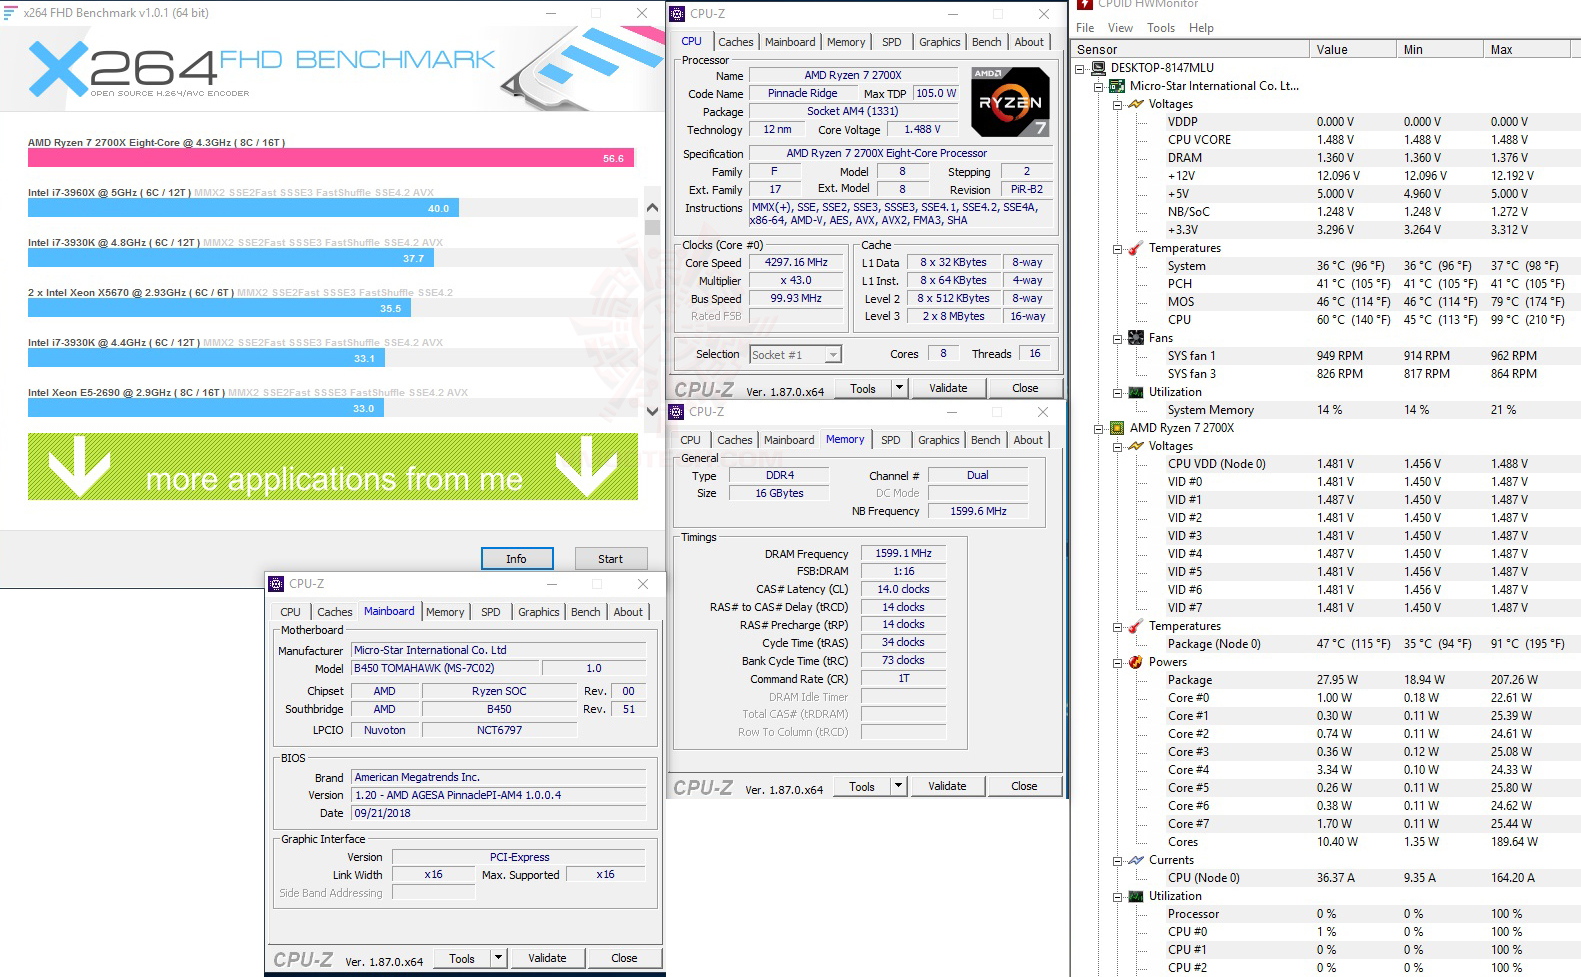Click the Sensor column header in HWMonitor
1581x977 pixels.
pyautogui.click(x=1190, y=49)
